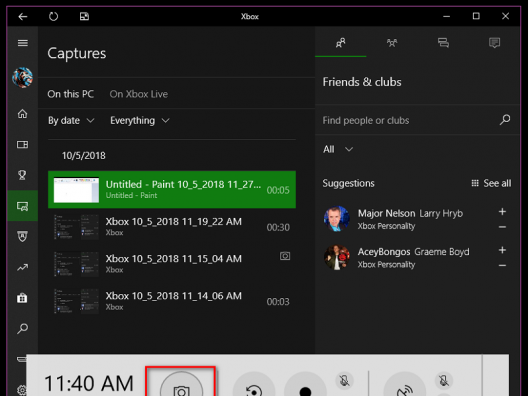Image resolution: width=530 pixels, height=396 pixels.
Task: Click the record last 30 seconds icon
Action: tap(254, 386)
